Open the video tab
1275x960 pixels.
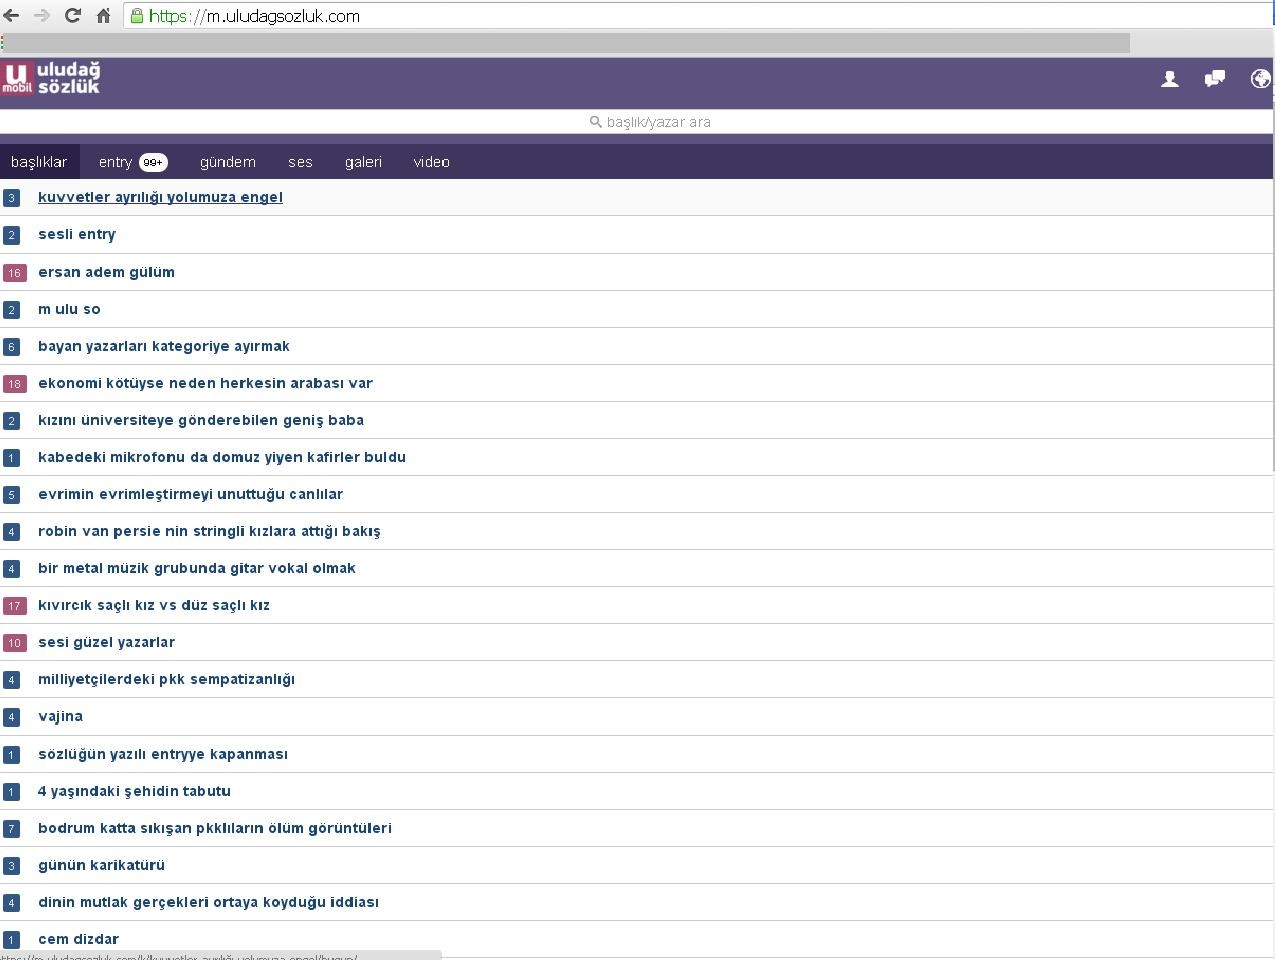(431, 162)
